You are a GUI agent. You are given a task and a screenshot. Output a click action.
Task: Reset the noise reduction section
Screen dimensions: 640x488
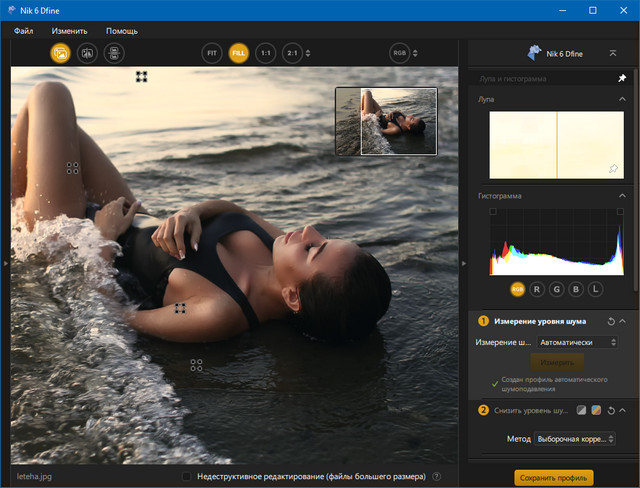click(610, 410)
